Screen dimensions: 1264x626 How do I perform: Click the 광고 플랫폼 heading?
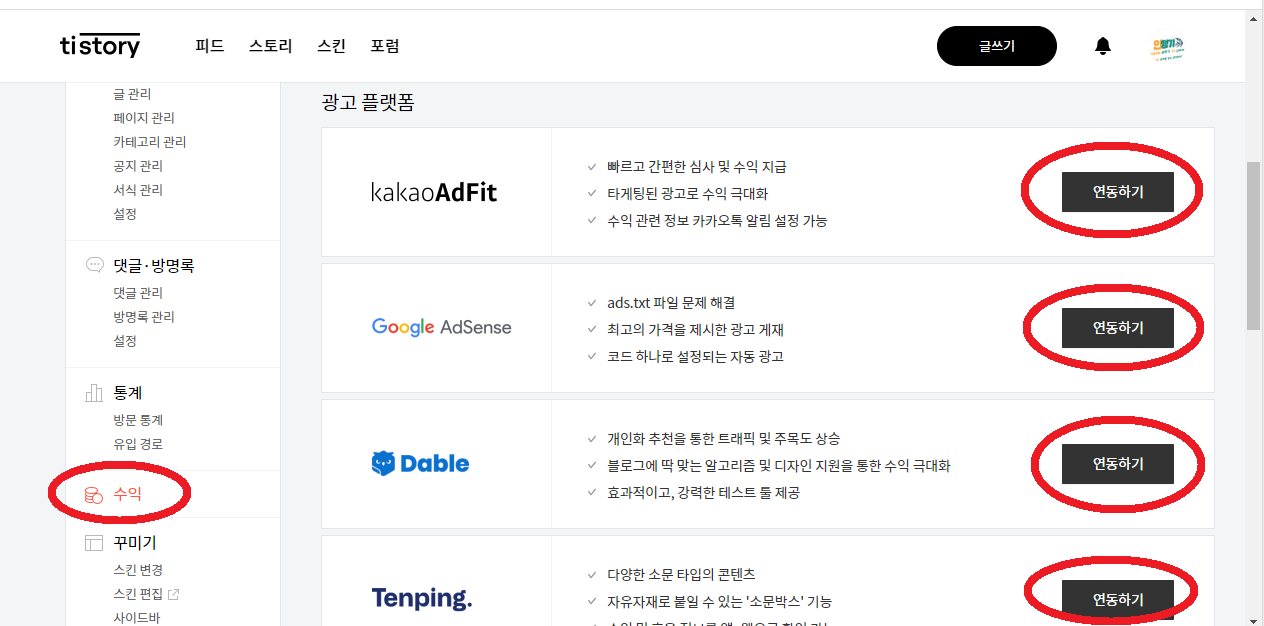pyautogui.click(x=368, y=102)
